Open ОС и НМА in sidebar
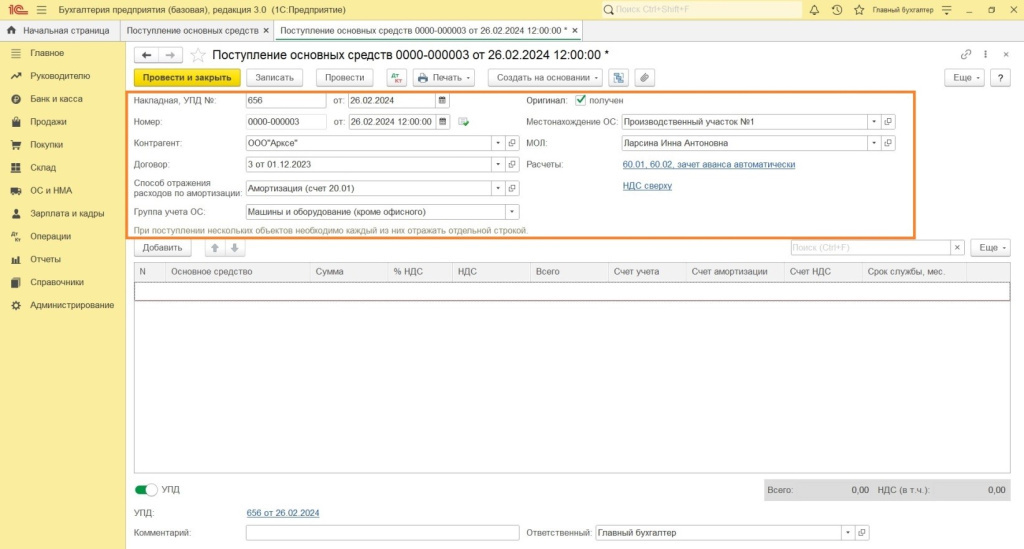 click(50, 190)
